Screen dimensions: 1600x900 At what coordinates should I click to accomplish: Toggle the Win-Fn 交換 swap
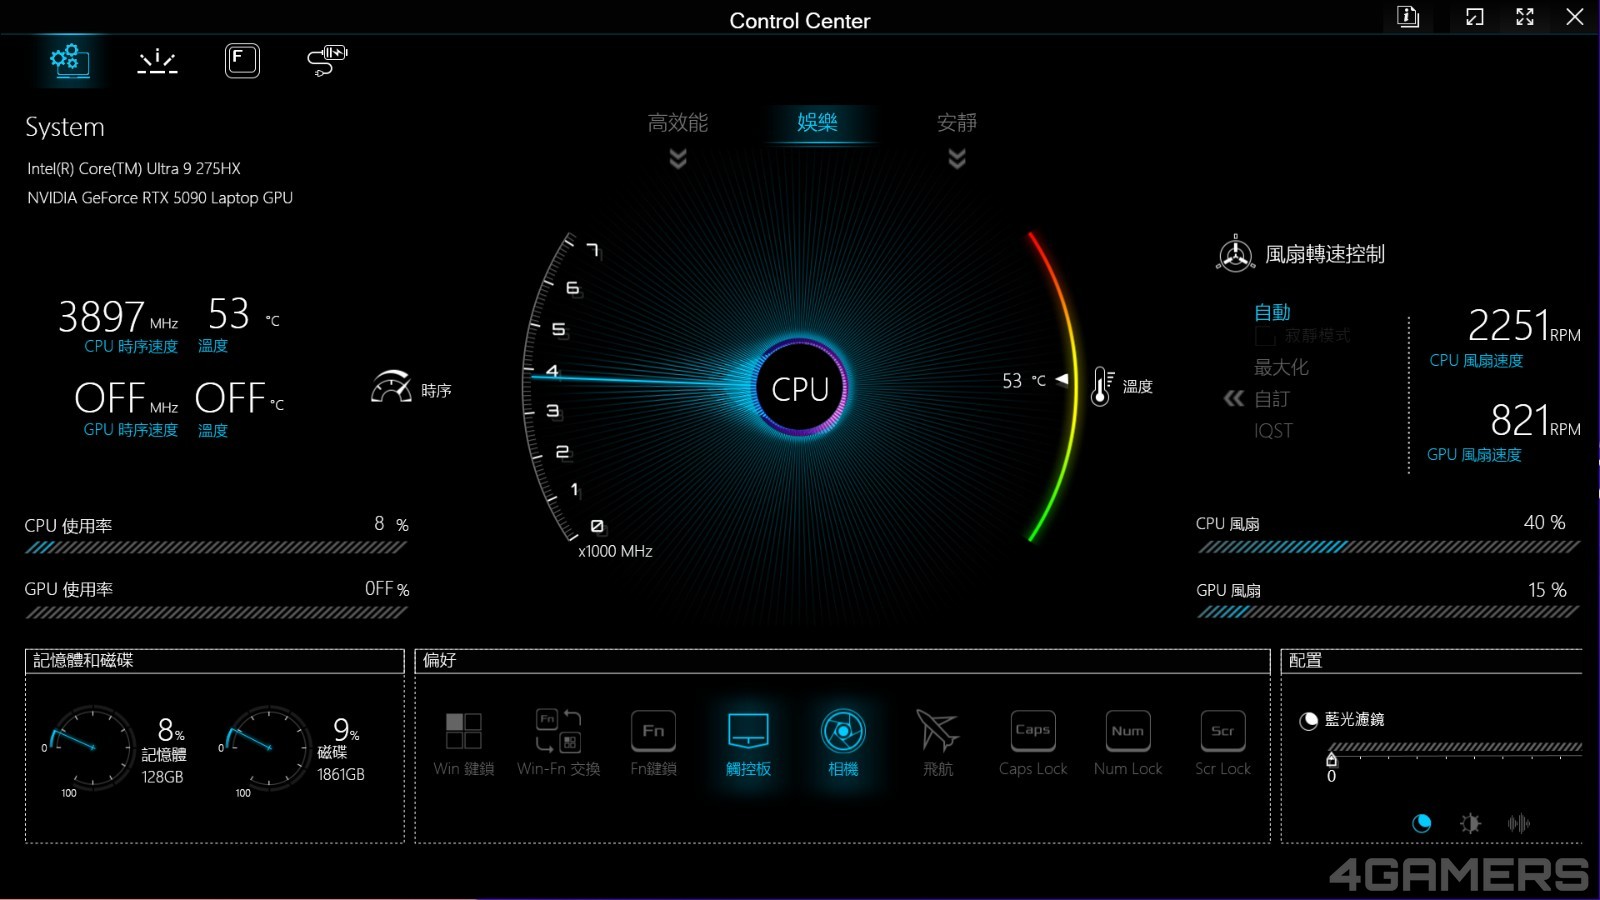[558, 743]
